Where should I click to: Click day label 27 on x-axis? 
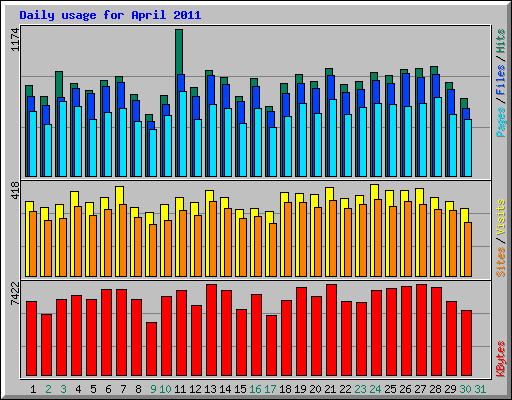click(x=420, y=389)
